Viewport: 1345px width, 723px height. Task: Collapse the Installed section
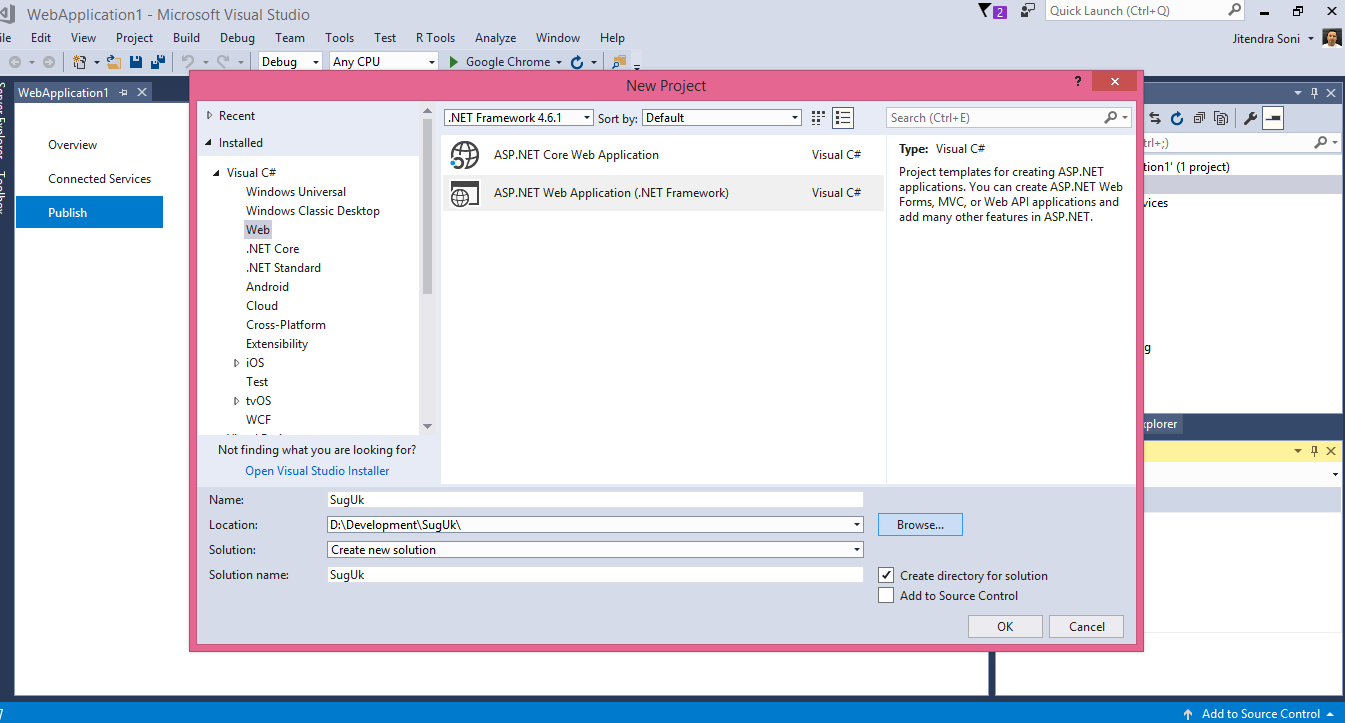(x=210, y=143)
